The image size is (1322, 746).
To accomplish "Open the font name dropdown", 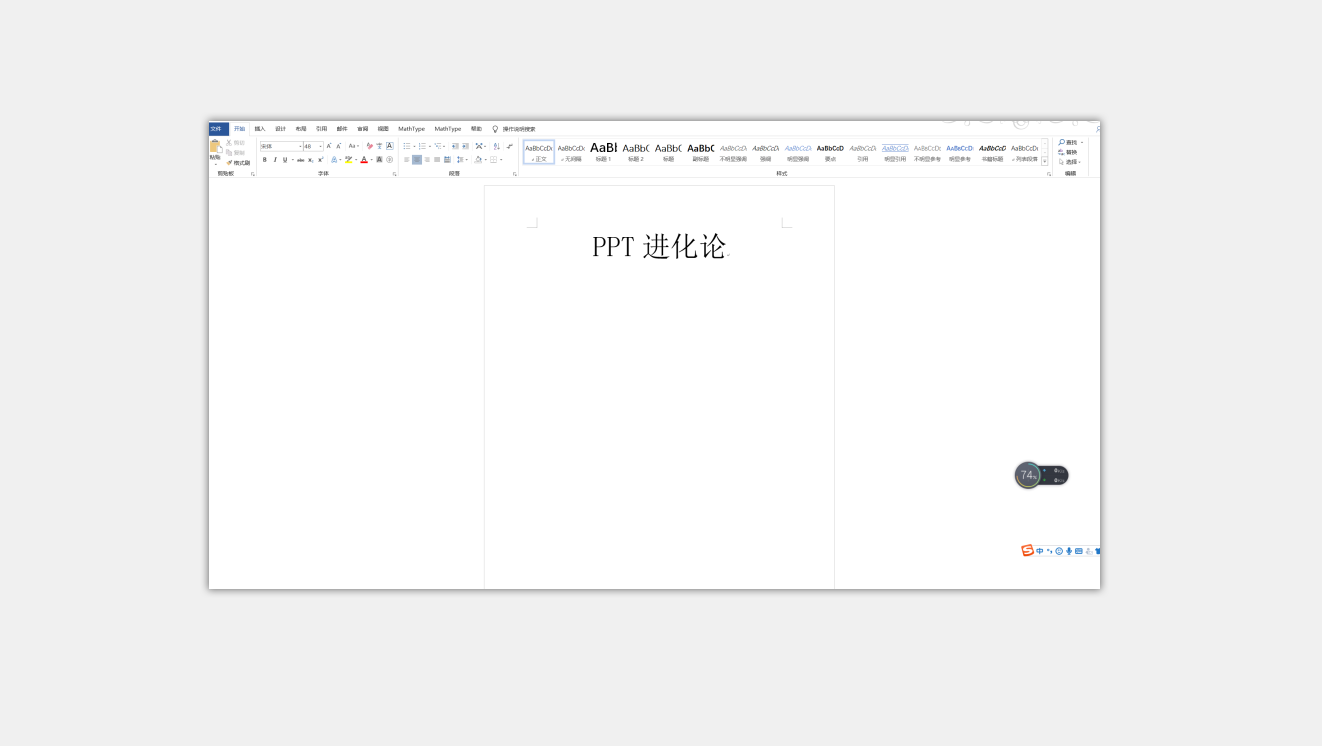I will (x=300, y=147).
